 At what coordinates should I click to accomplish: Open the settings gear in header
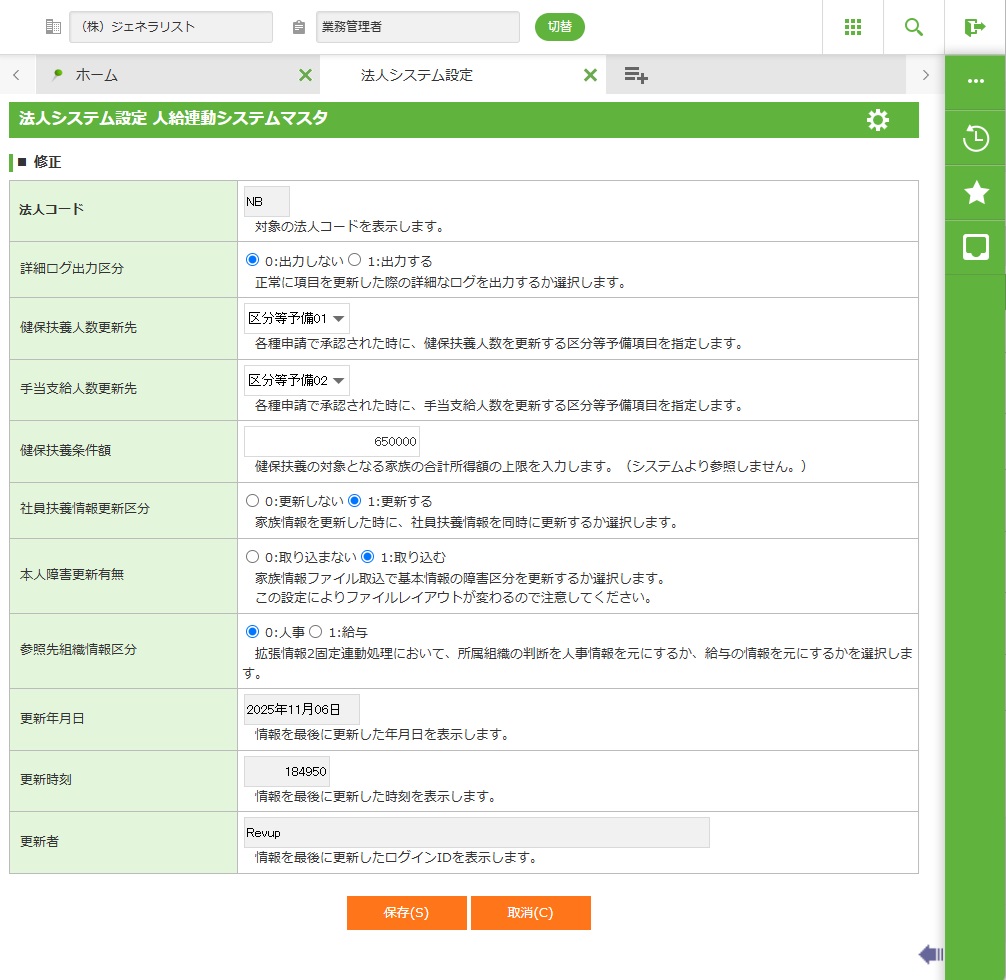pos(877,120)
